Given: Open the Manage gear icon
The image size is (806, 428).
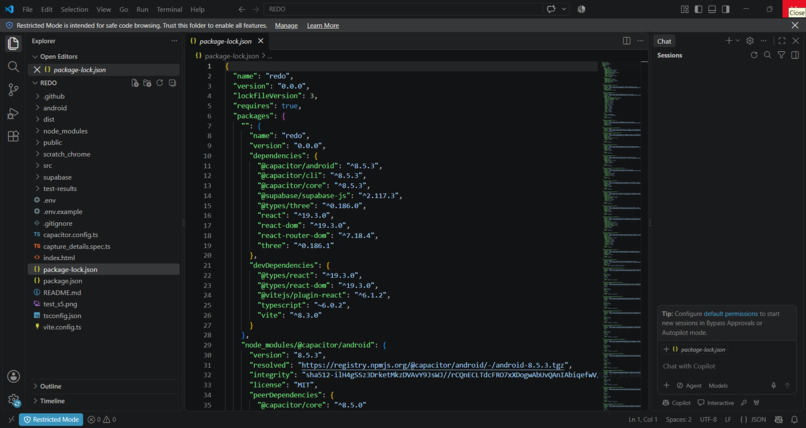Looking at the screenshot, I should [13, 400].
